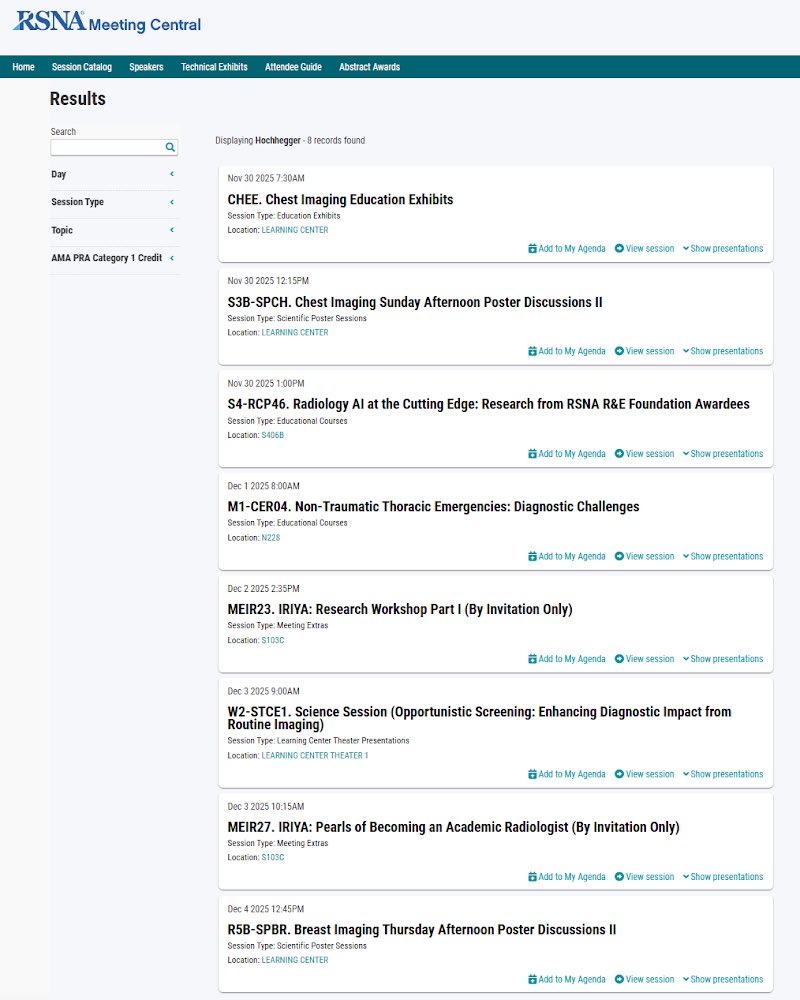800x1000 pixels.
Task: View session M1-CER04 Non-Traumatic Thoracic Emergencies
Action: coord(644,557)
